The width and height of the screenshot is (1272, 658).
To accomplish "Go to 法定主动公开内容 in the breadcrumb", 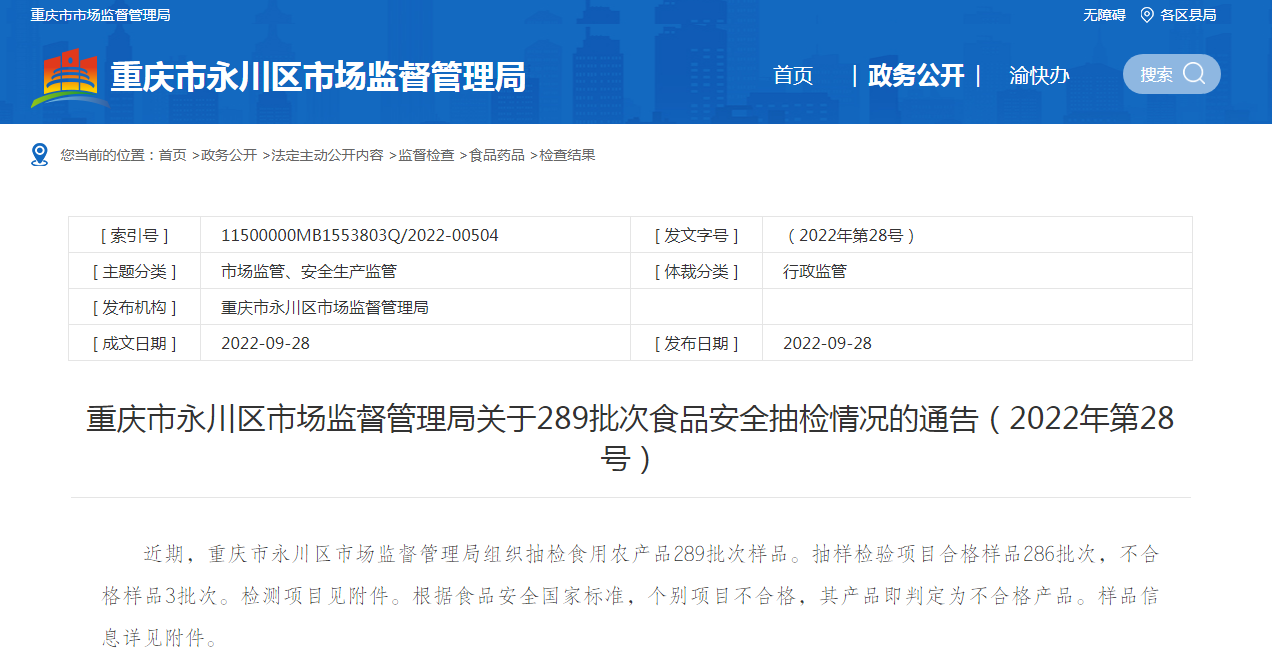I will tap(327, 155).
